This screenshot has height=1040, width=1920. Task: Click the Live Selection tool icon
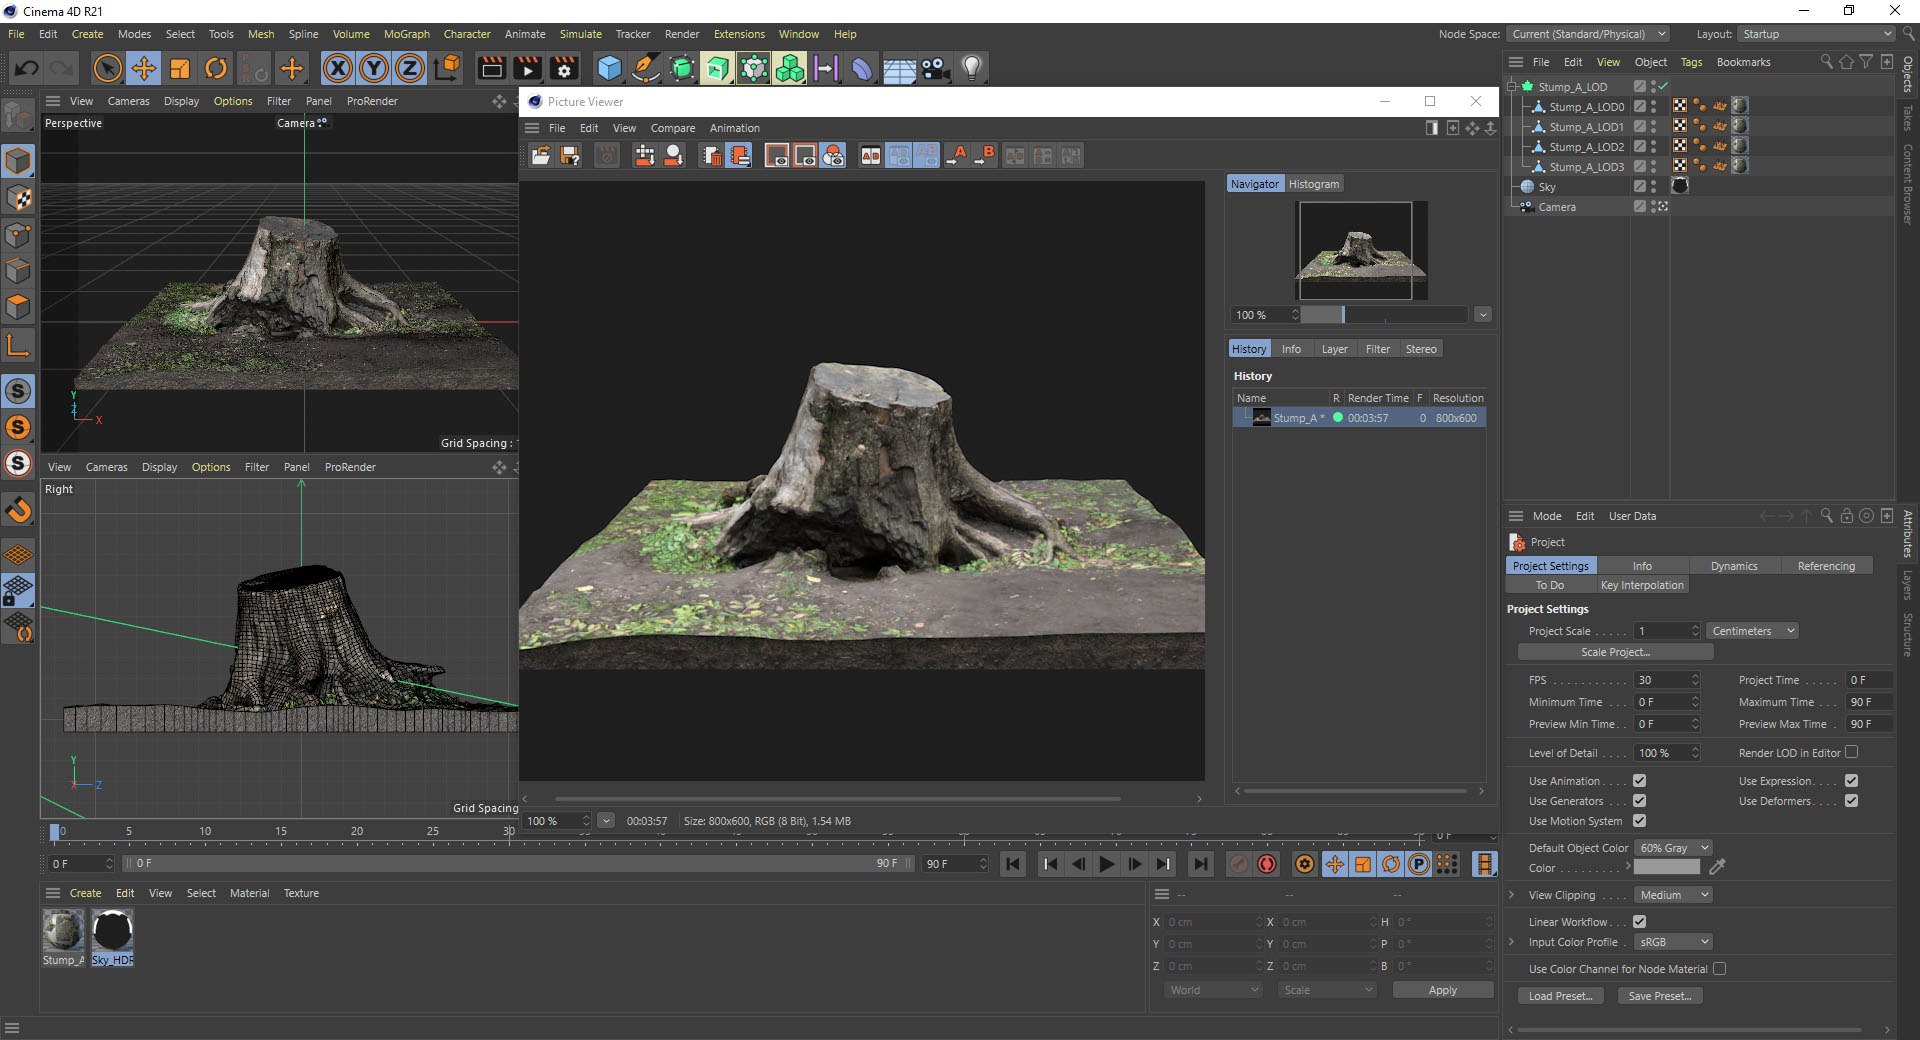point(107,68)
